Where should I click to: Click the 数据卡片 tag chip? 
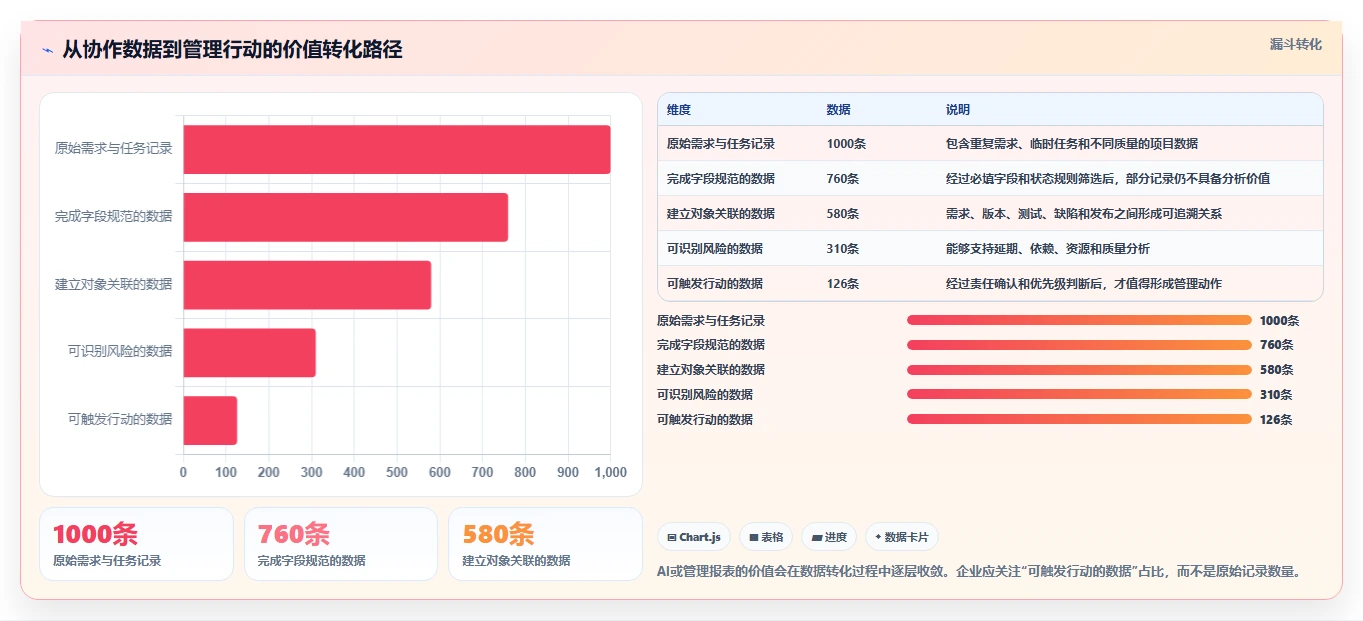901,537
